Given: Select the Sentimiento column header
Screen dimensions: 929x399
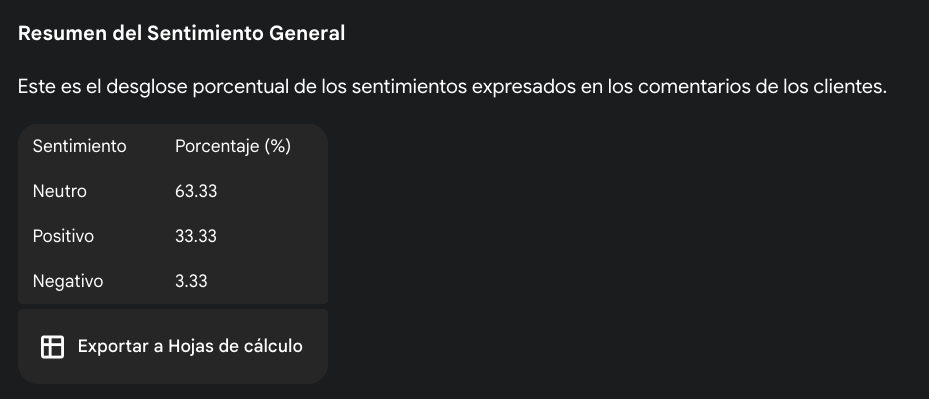Looking at the screenshot, I should pyautogui.click(x=79, y=146).
